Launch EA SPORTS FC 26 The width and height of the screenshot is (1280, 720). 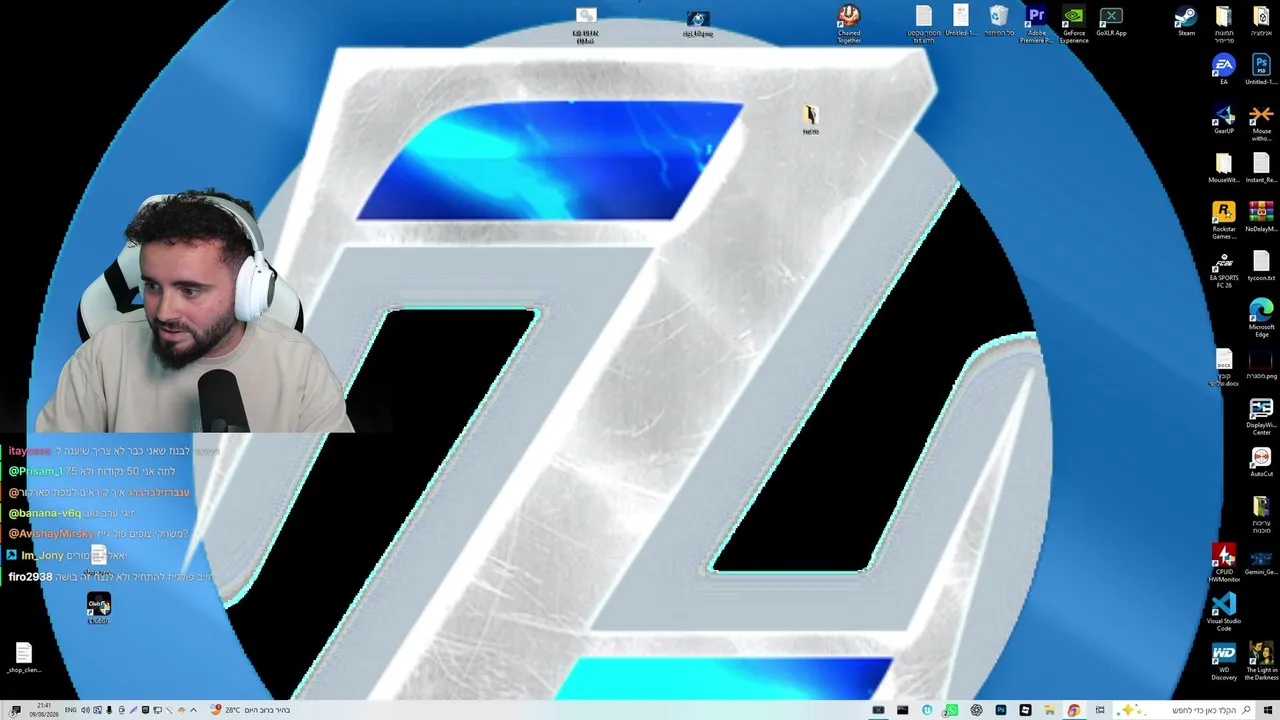[1224, 270]
